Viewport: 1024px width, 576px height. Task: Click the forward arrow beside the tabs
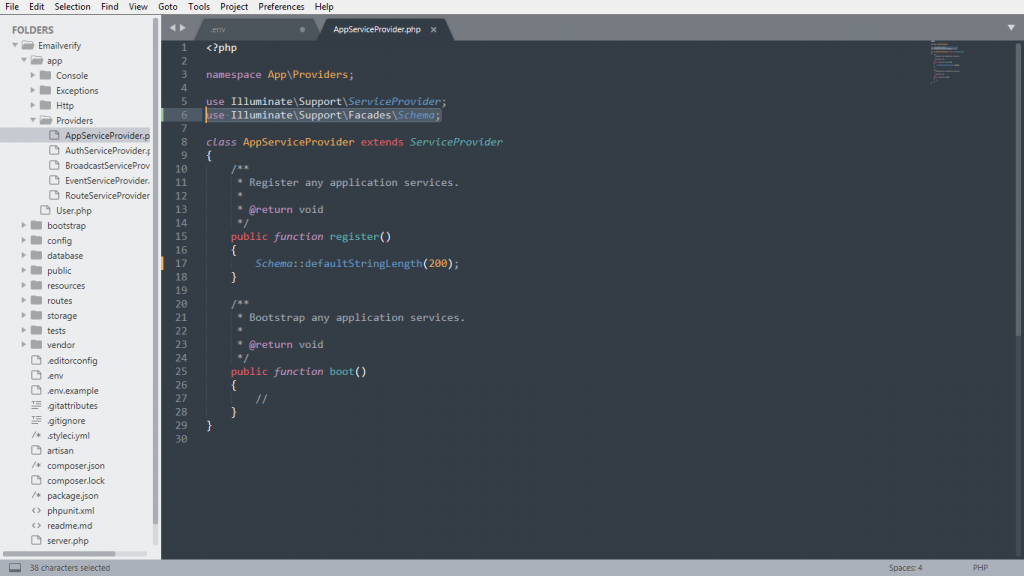pos(183,29)
